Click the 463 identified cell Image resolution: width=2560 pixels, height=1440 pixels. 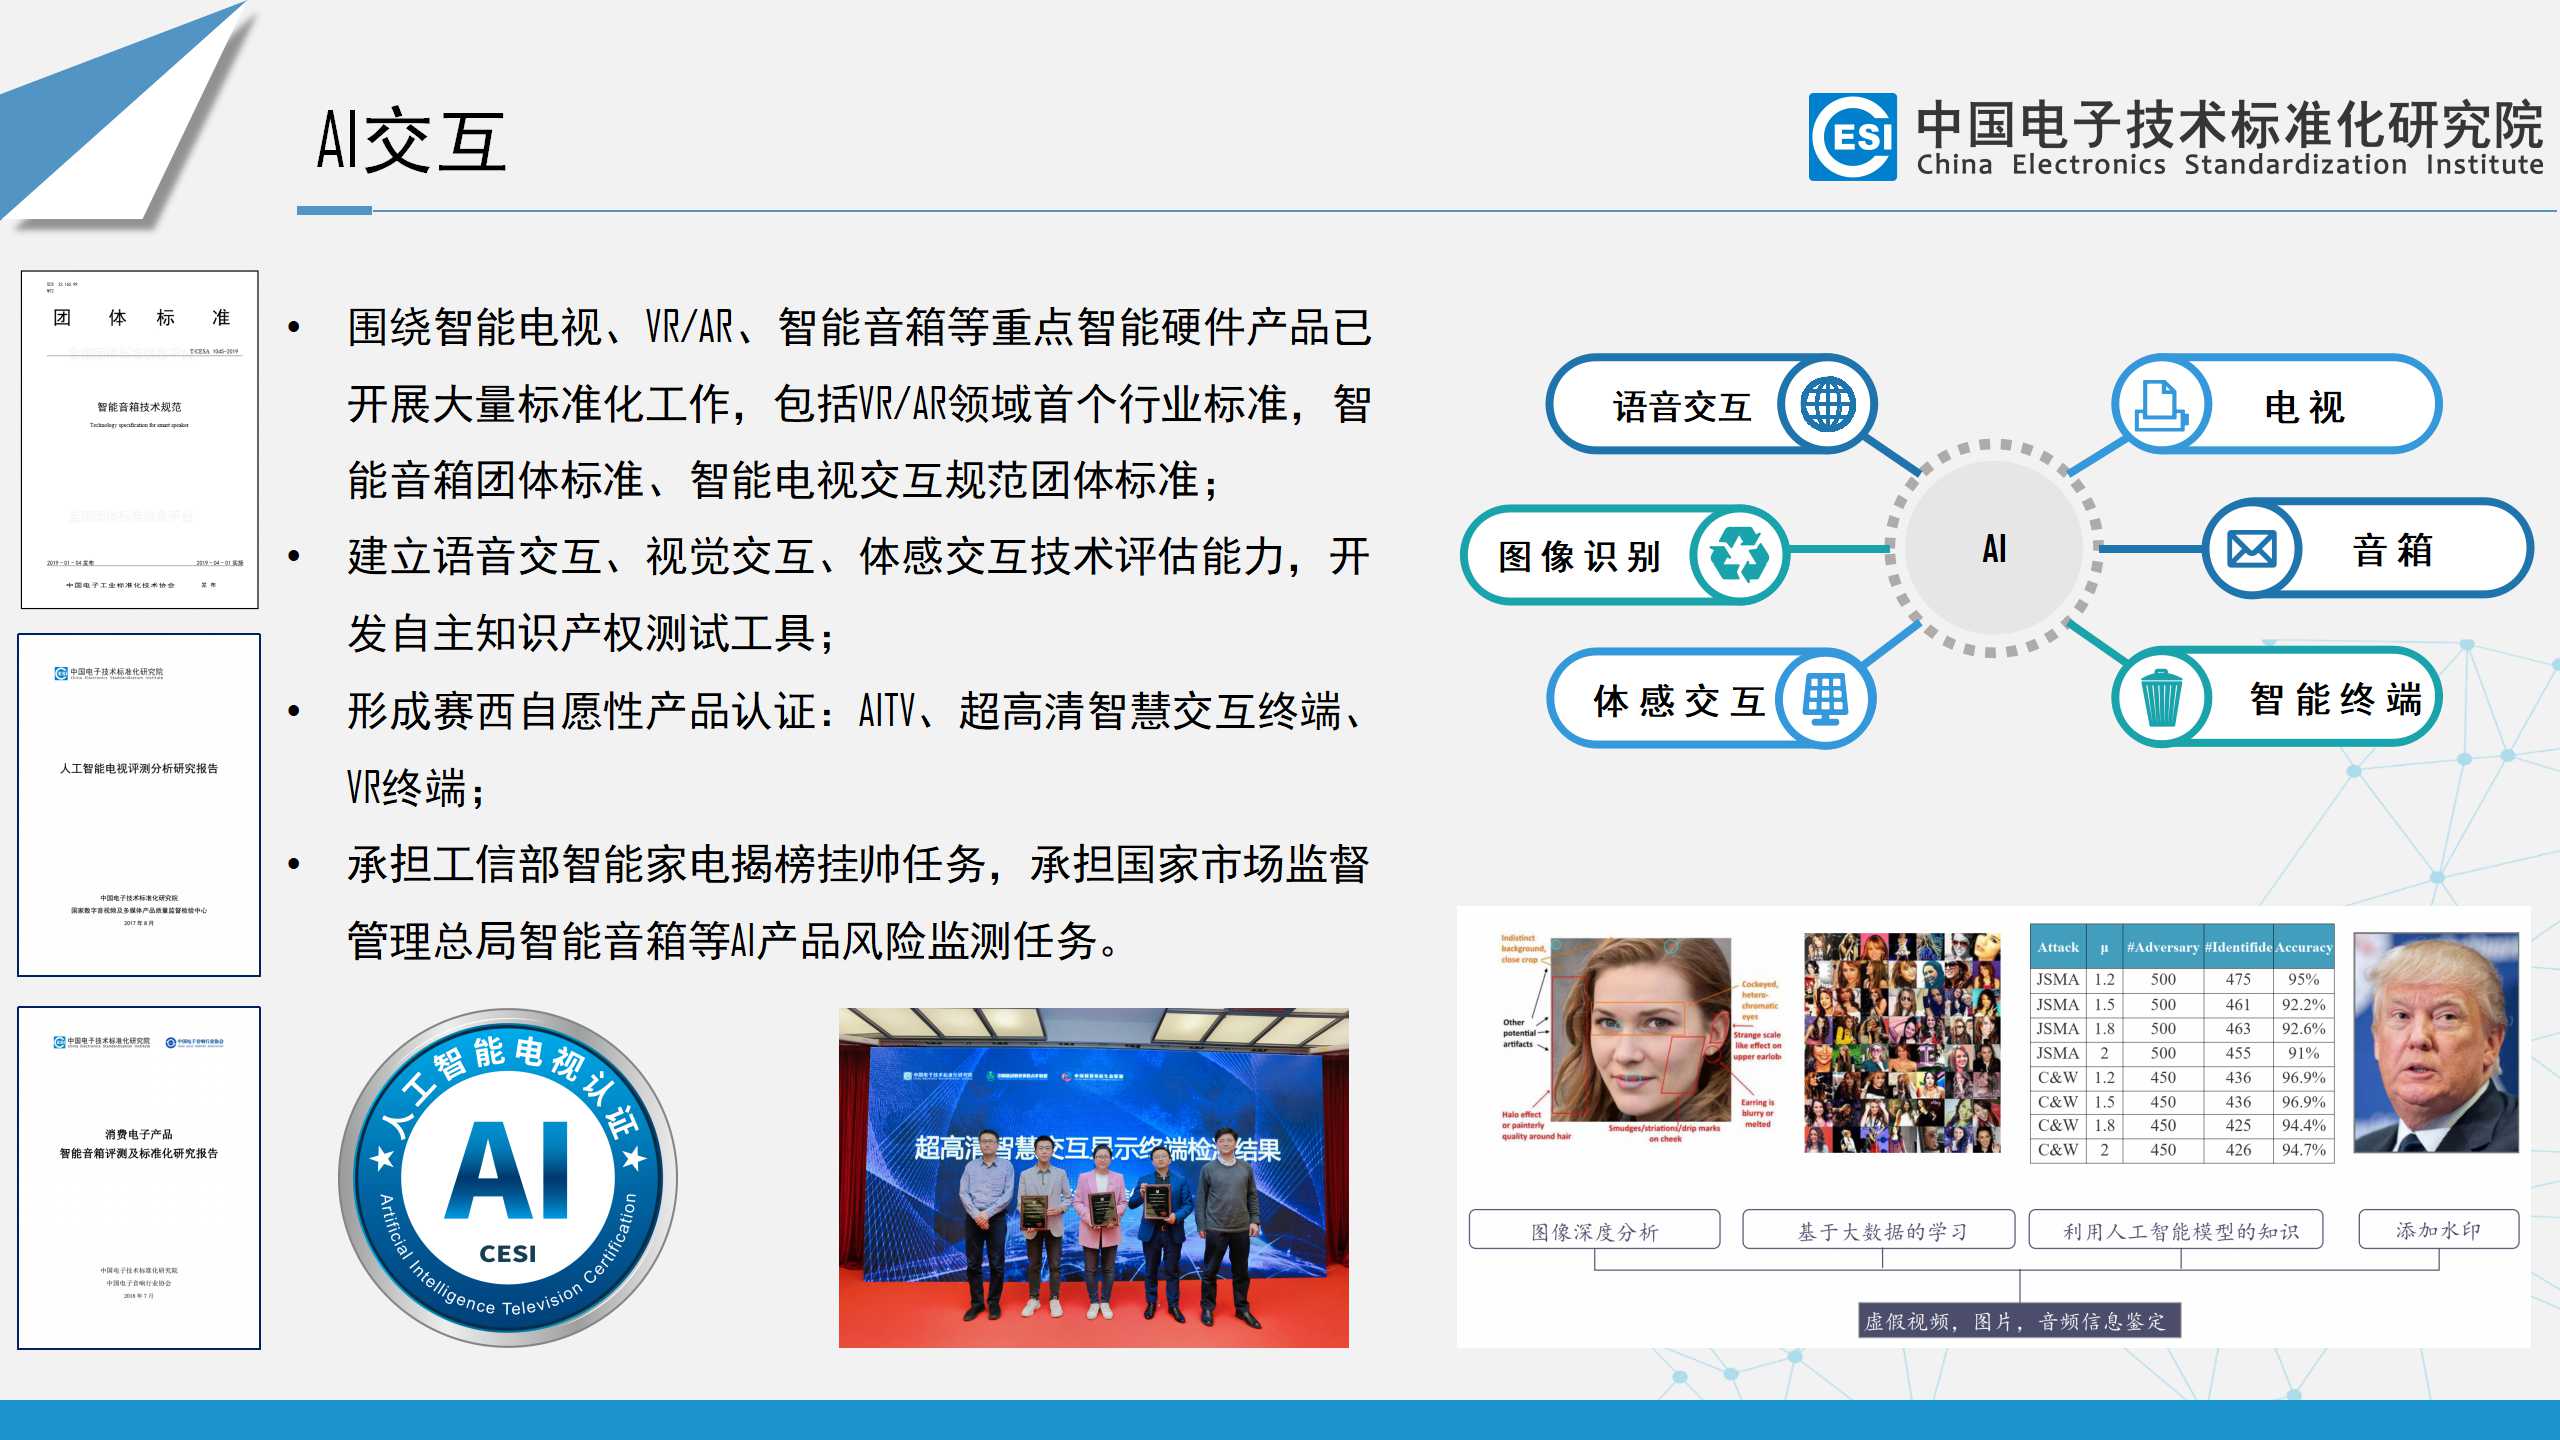point(2238,1028)
